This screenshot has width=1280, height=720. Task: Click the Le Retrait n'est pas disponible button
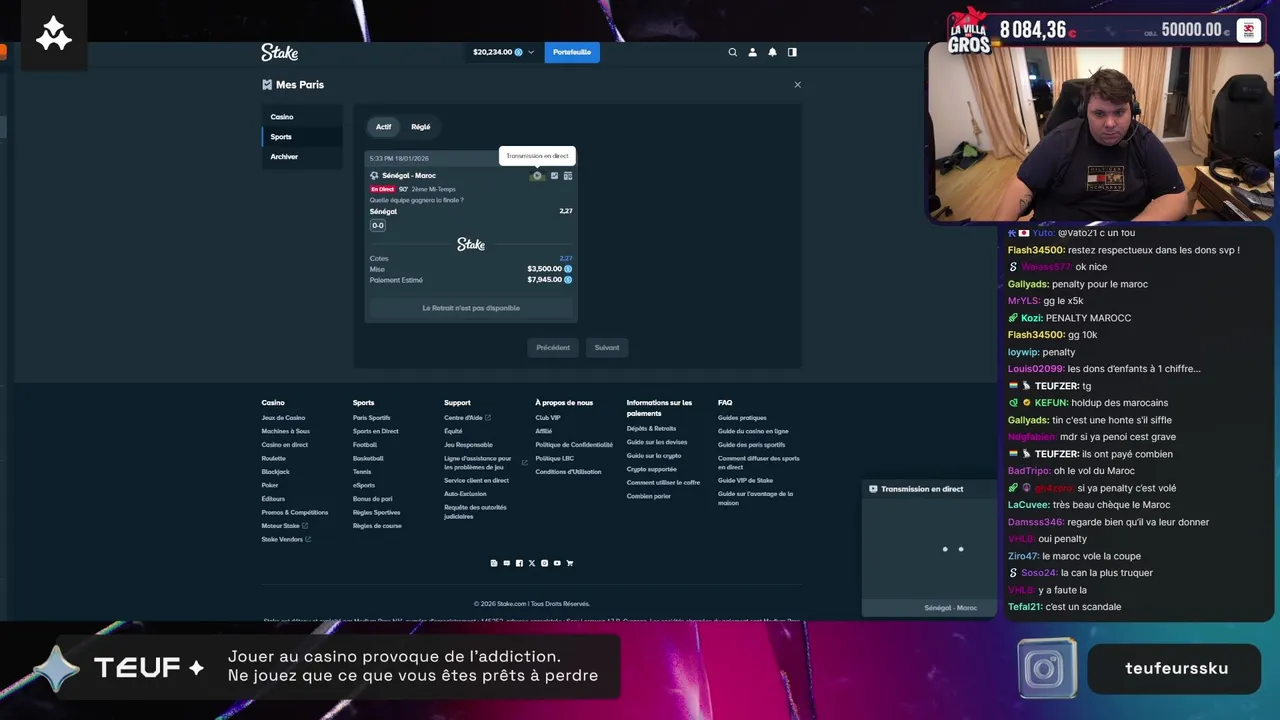click(x=471, y=308)
